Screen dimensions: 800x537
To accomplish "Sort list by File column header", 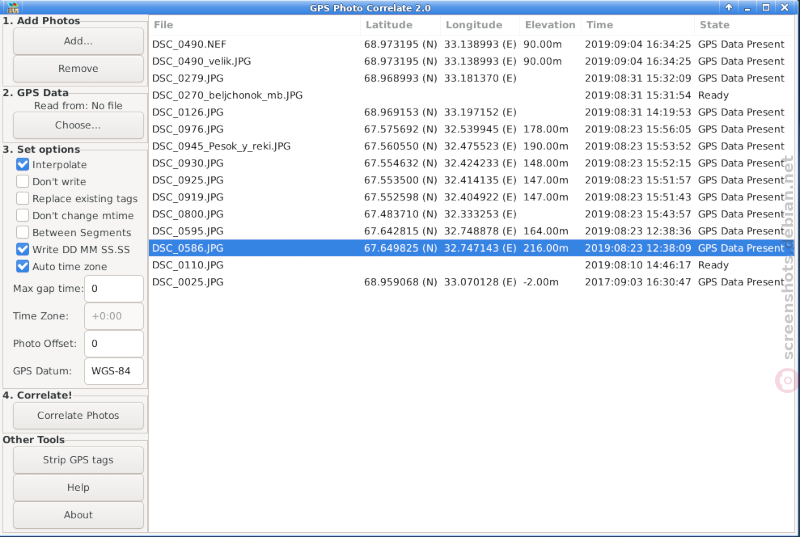I will (x=255, y=24).
